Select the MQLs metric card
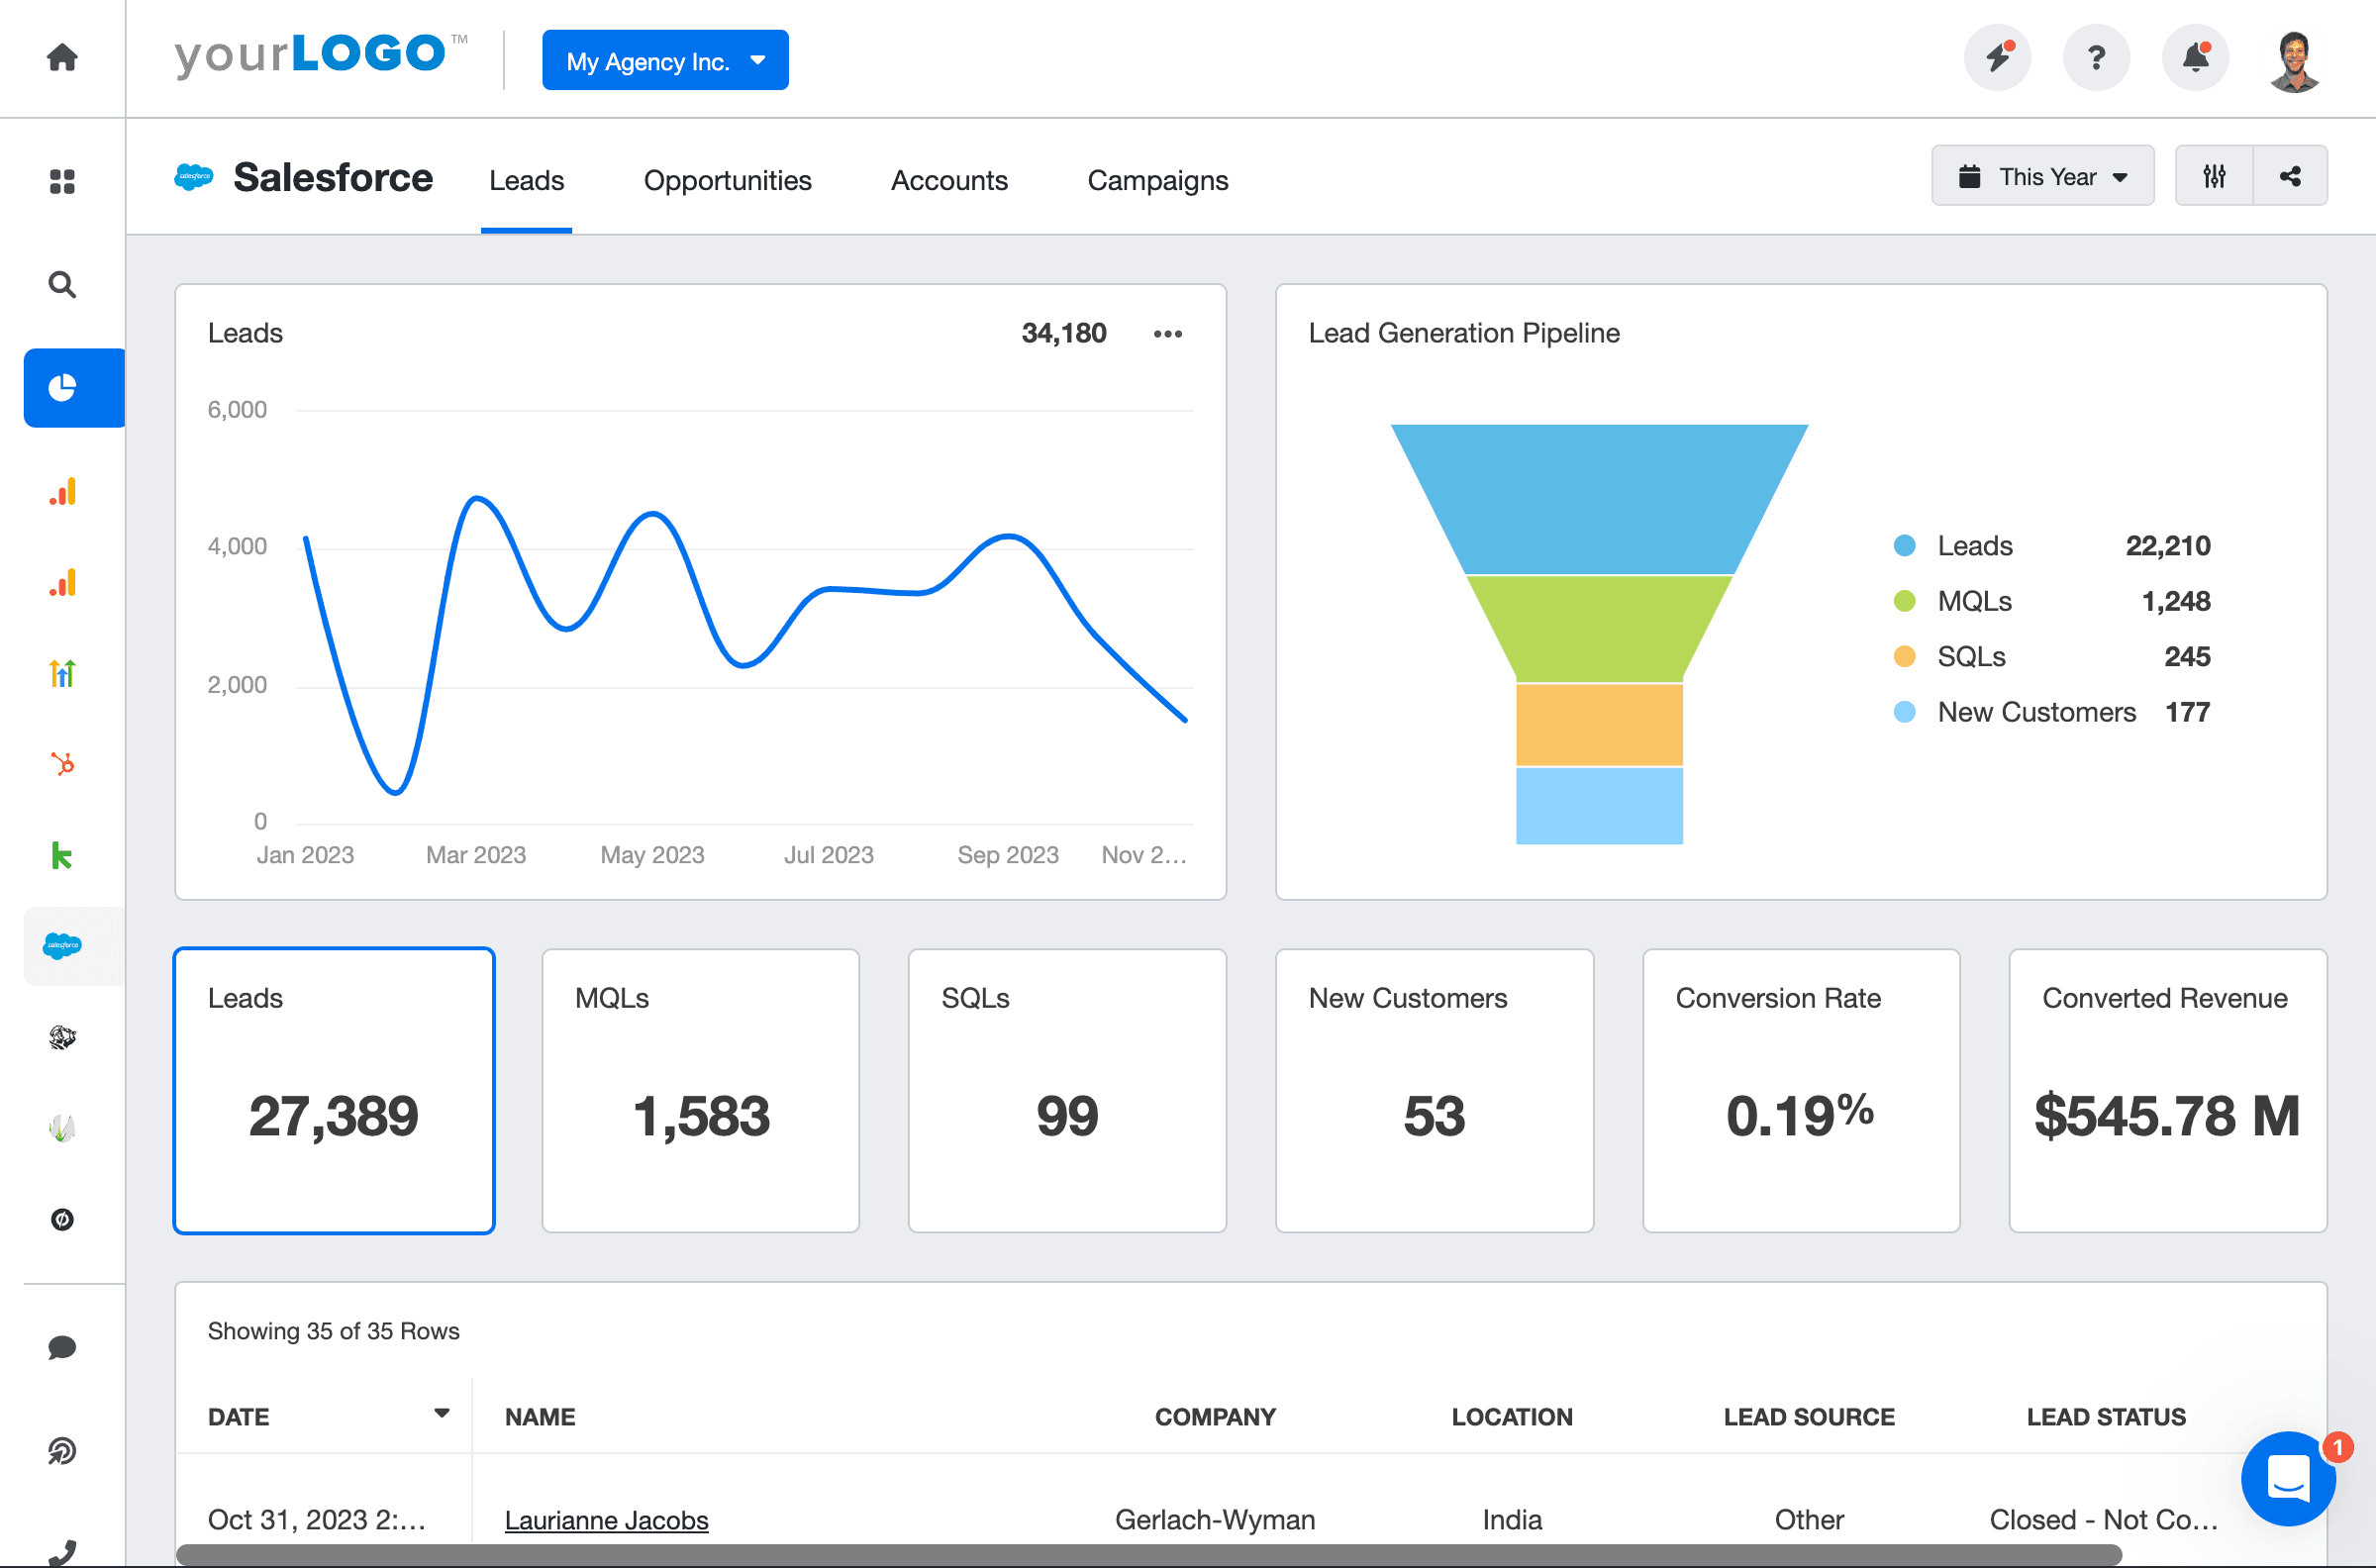Image resolution: width=2376 pixels, height=1568 pixels. tap(700, 1090)
